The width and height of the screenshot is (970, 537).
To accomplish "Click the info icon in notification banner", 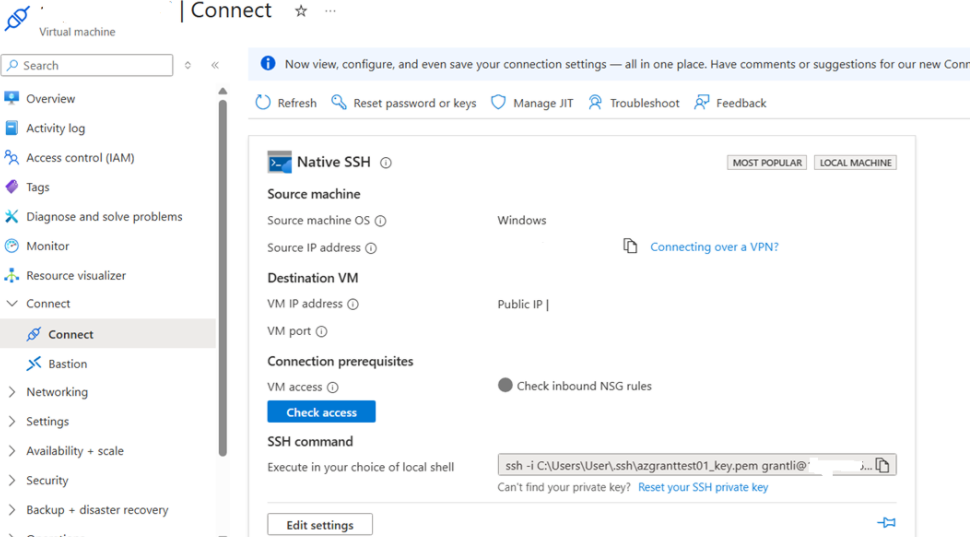I will click(x=268, y=63).
